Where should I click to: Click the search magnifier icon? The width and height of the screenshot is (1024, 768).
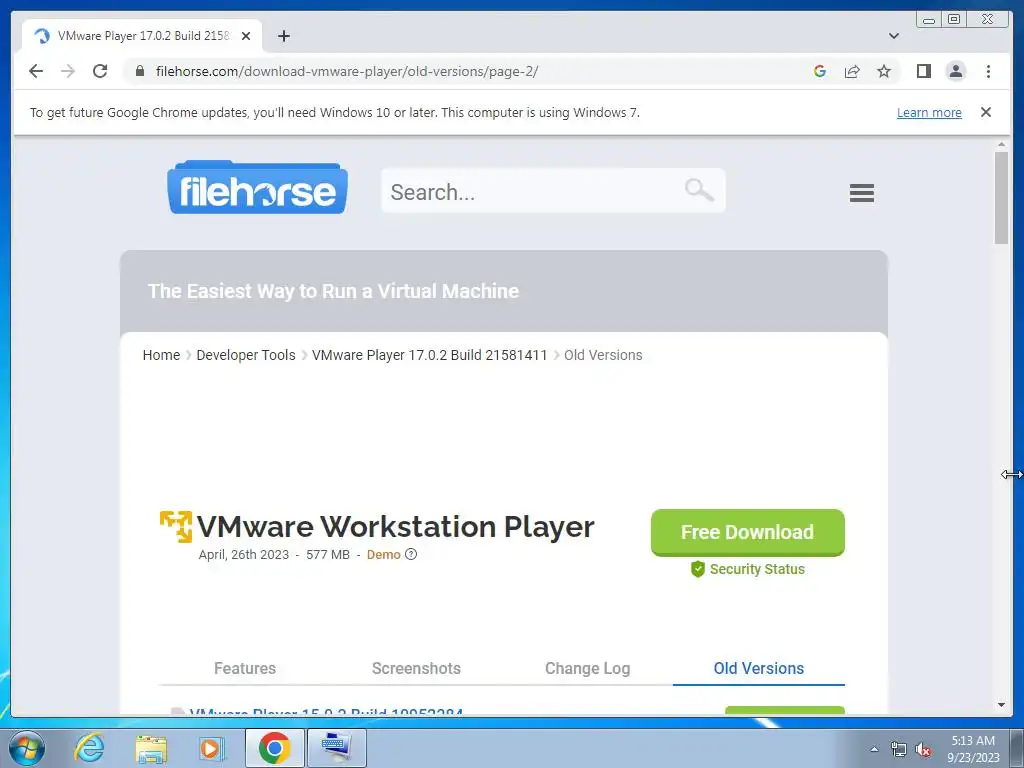pyautogui.click(x=699, y=190)
